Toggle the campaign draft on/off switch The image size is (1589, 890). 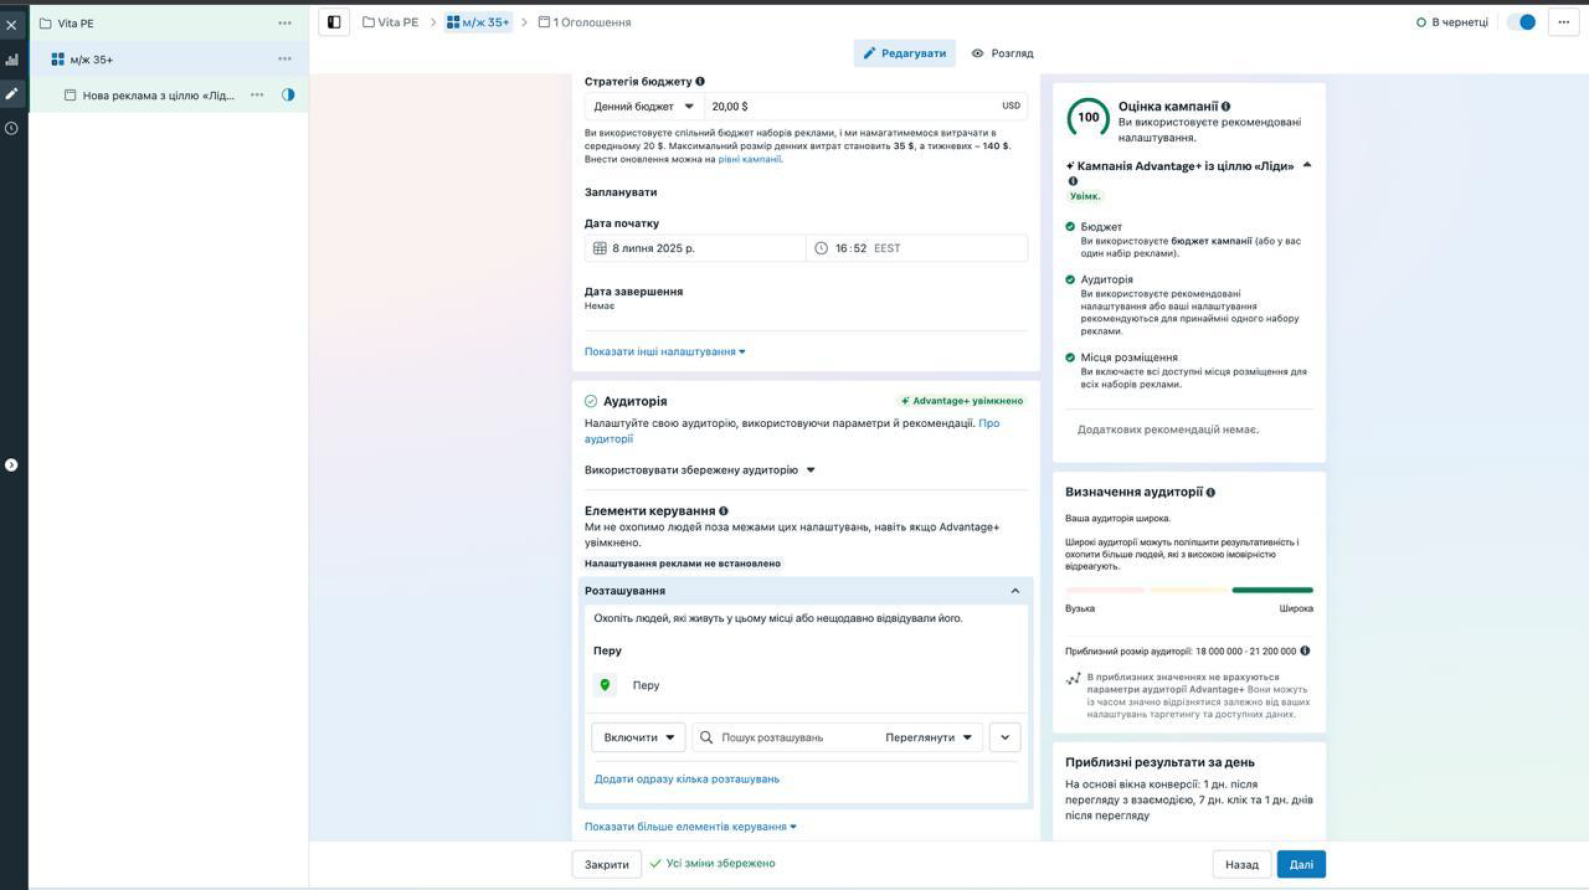point(1521,22)
